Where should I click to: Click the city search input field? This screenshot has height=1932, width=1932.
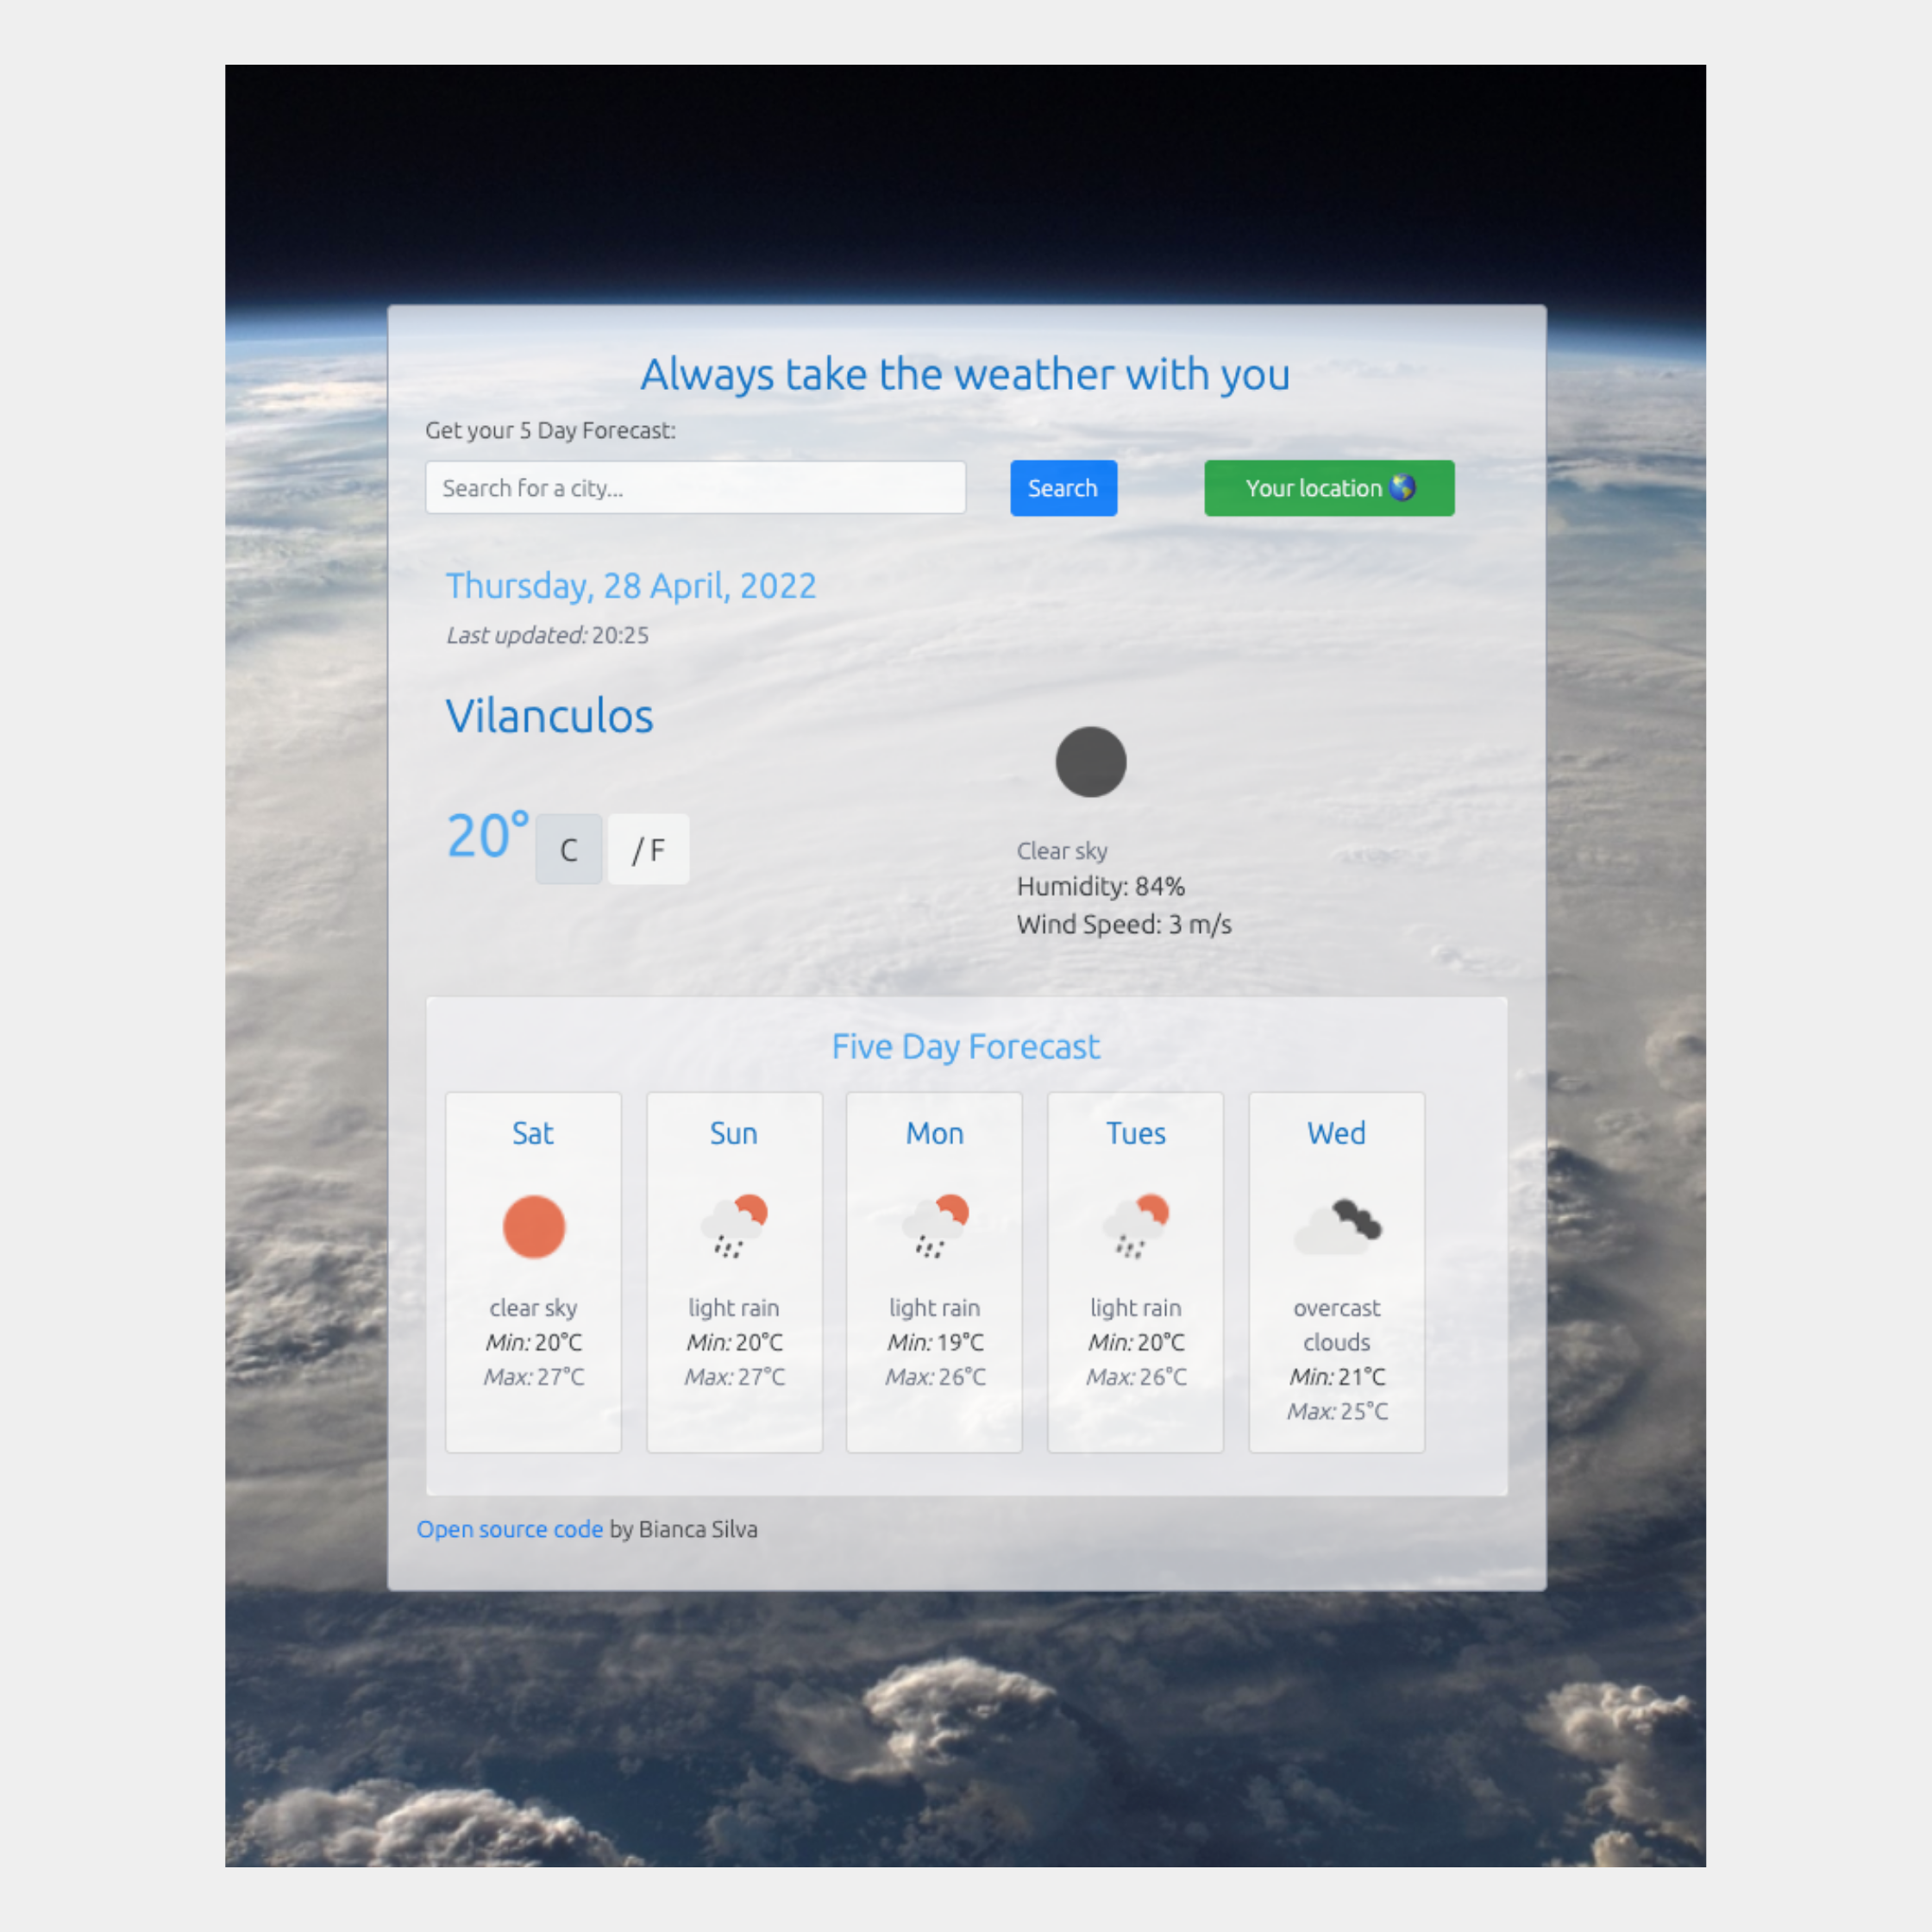tap(695, 486)
